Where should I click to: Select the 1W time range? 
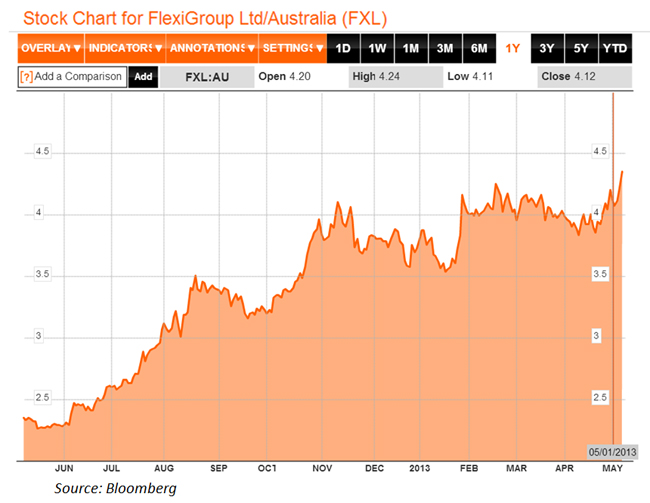tap(377, 48)
